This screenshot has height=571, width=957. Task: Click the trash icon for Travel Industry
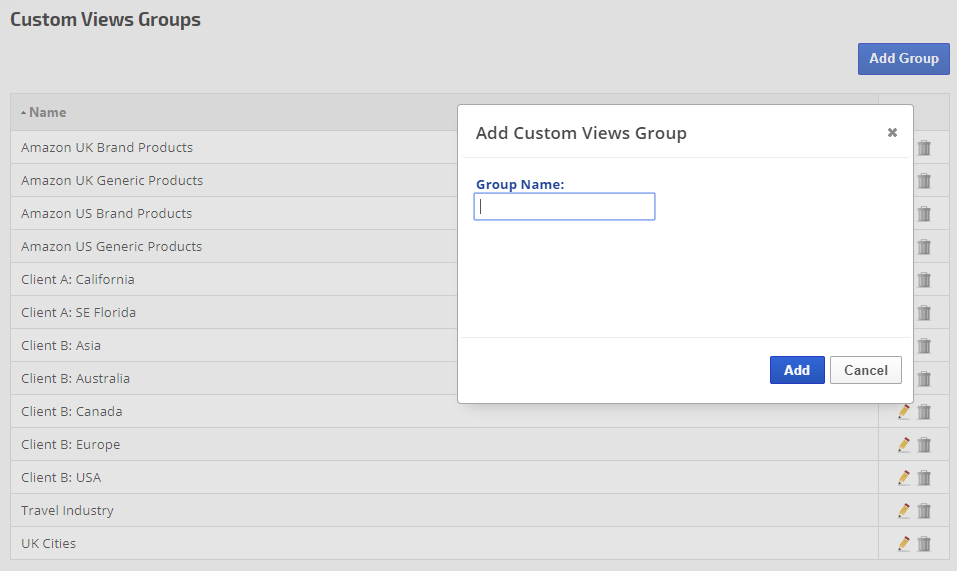click(924, 510)
